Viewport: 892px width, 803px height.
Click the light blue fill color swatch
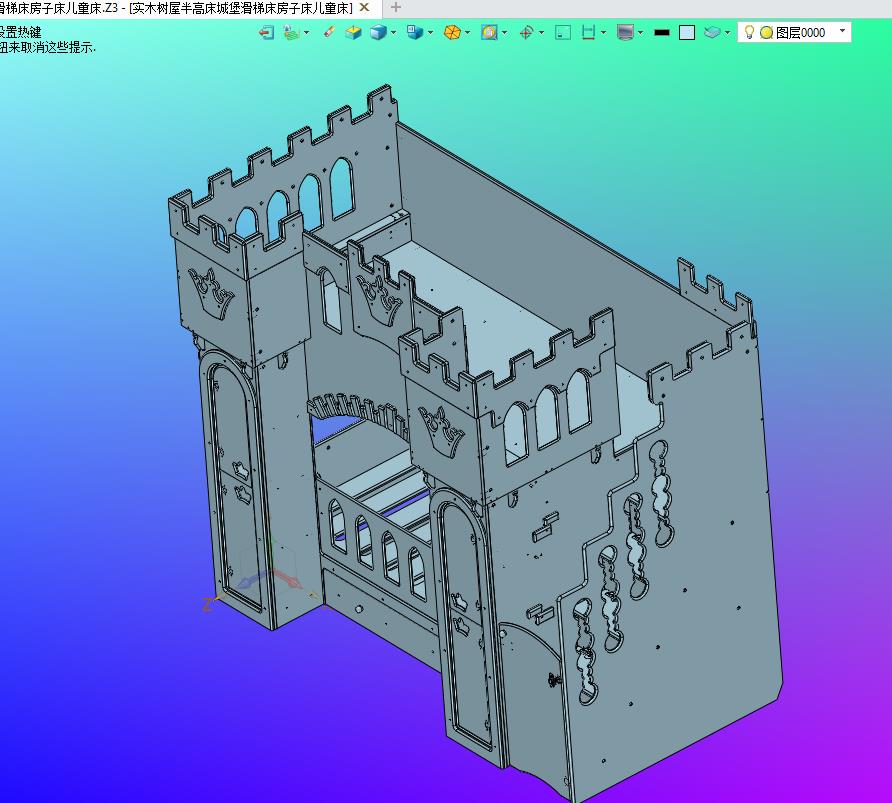(687, 32)
